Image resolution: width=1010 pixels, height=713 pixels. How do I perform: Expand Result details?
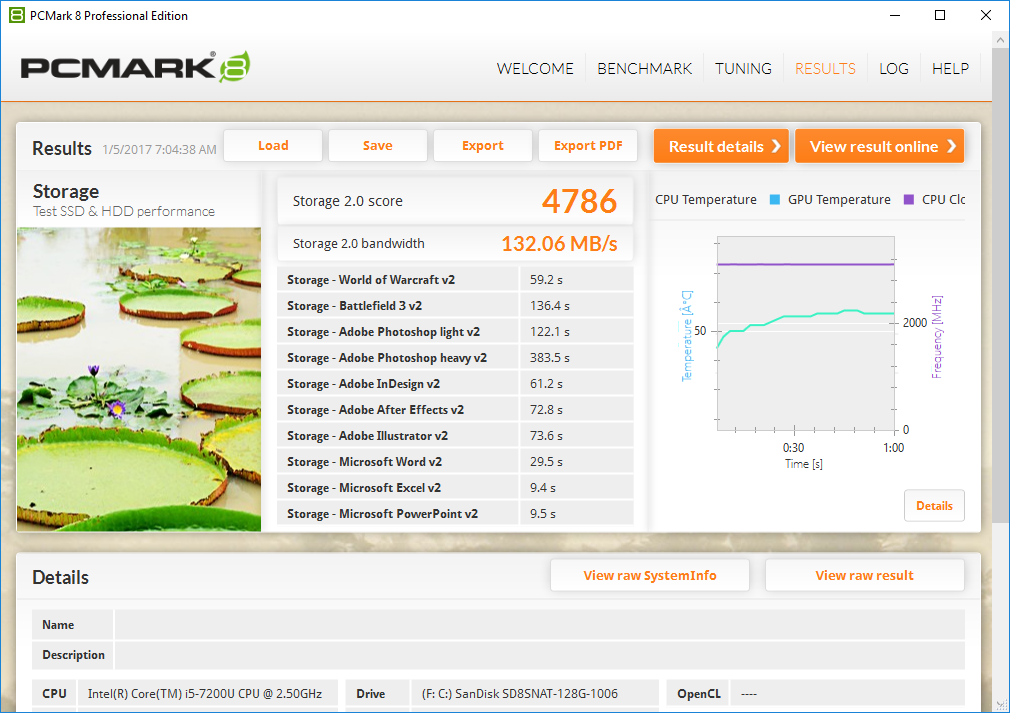[721, 146]
